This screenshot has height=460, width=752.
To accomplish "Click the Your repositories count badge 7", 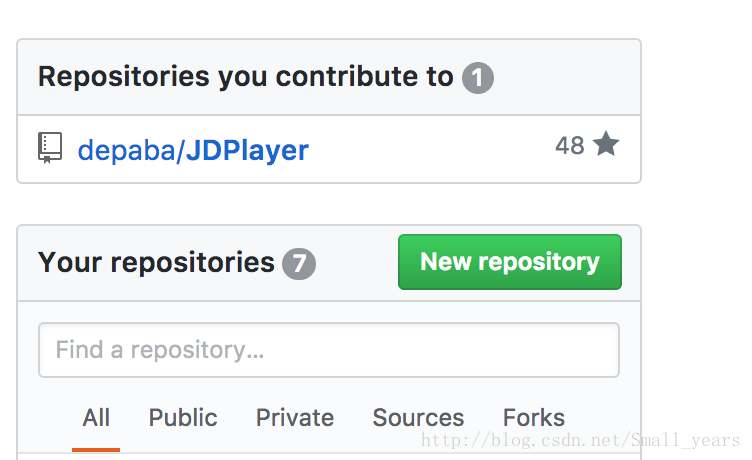I will pos(299,263).
